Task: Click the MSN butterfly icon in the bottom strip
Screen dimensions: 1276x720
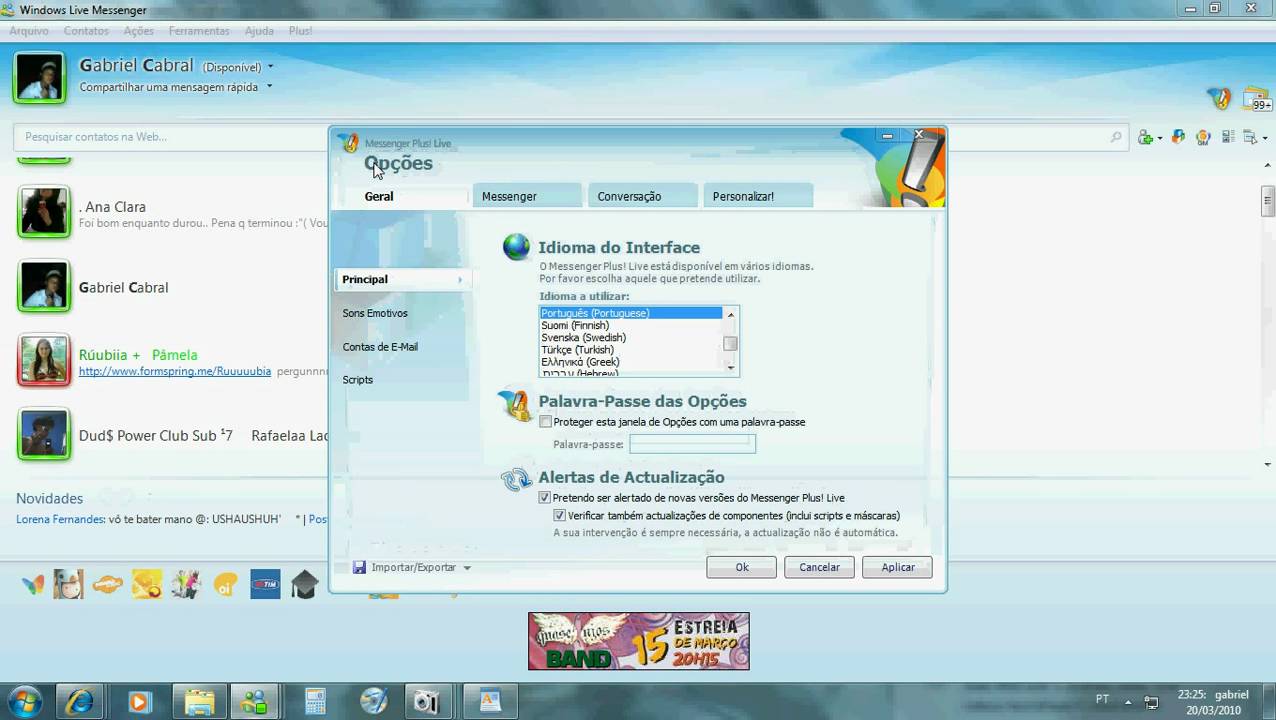Action: coord(33,584)
